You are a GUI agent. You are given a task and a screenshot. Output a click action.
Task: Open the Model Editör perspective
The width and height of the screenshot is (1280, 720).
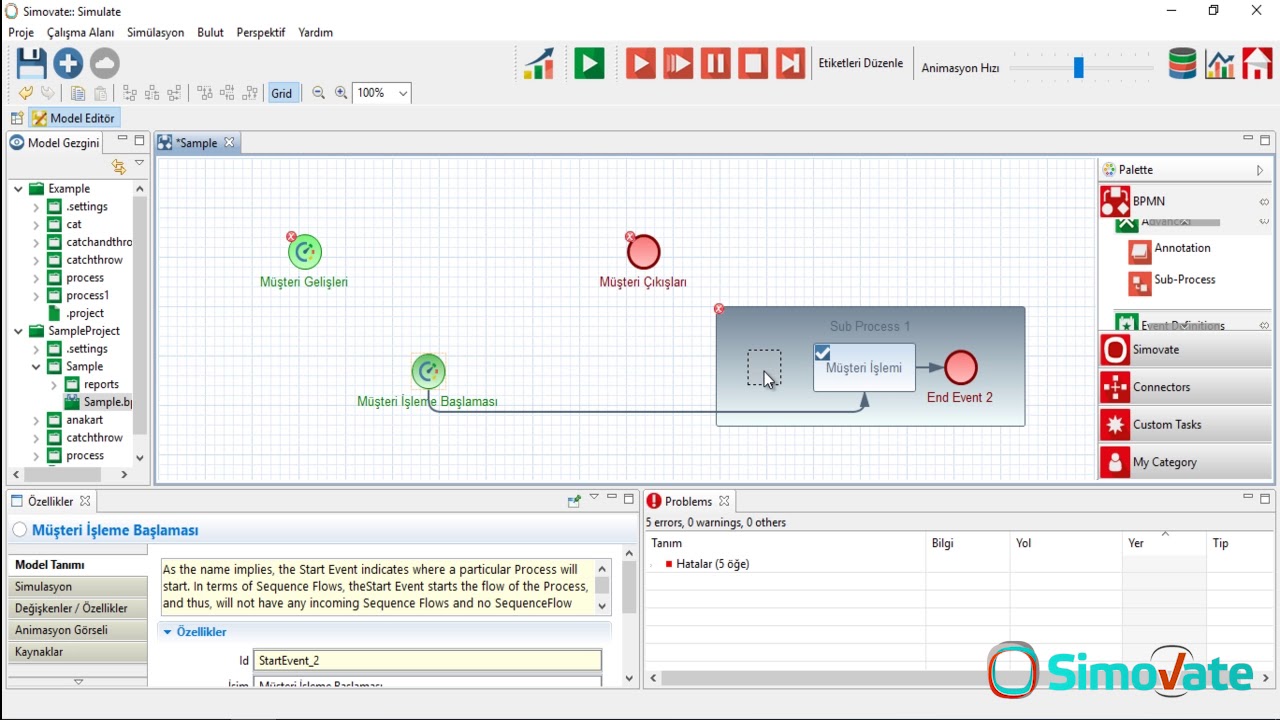tap(75, 118)
